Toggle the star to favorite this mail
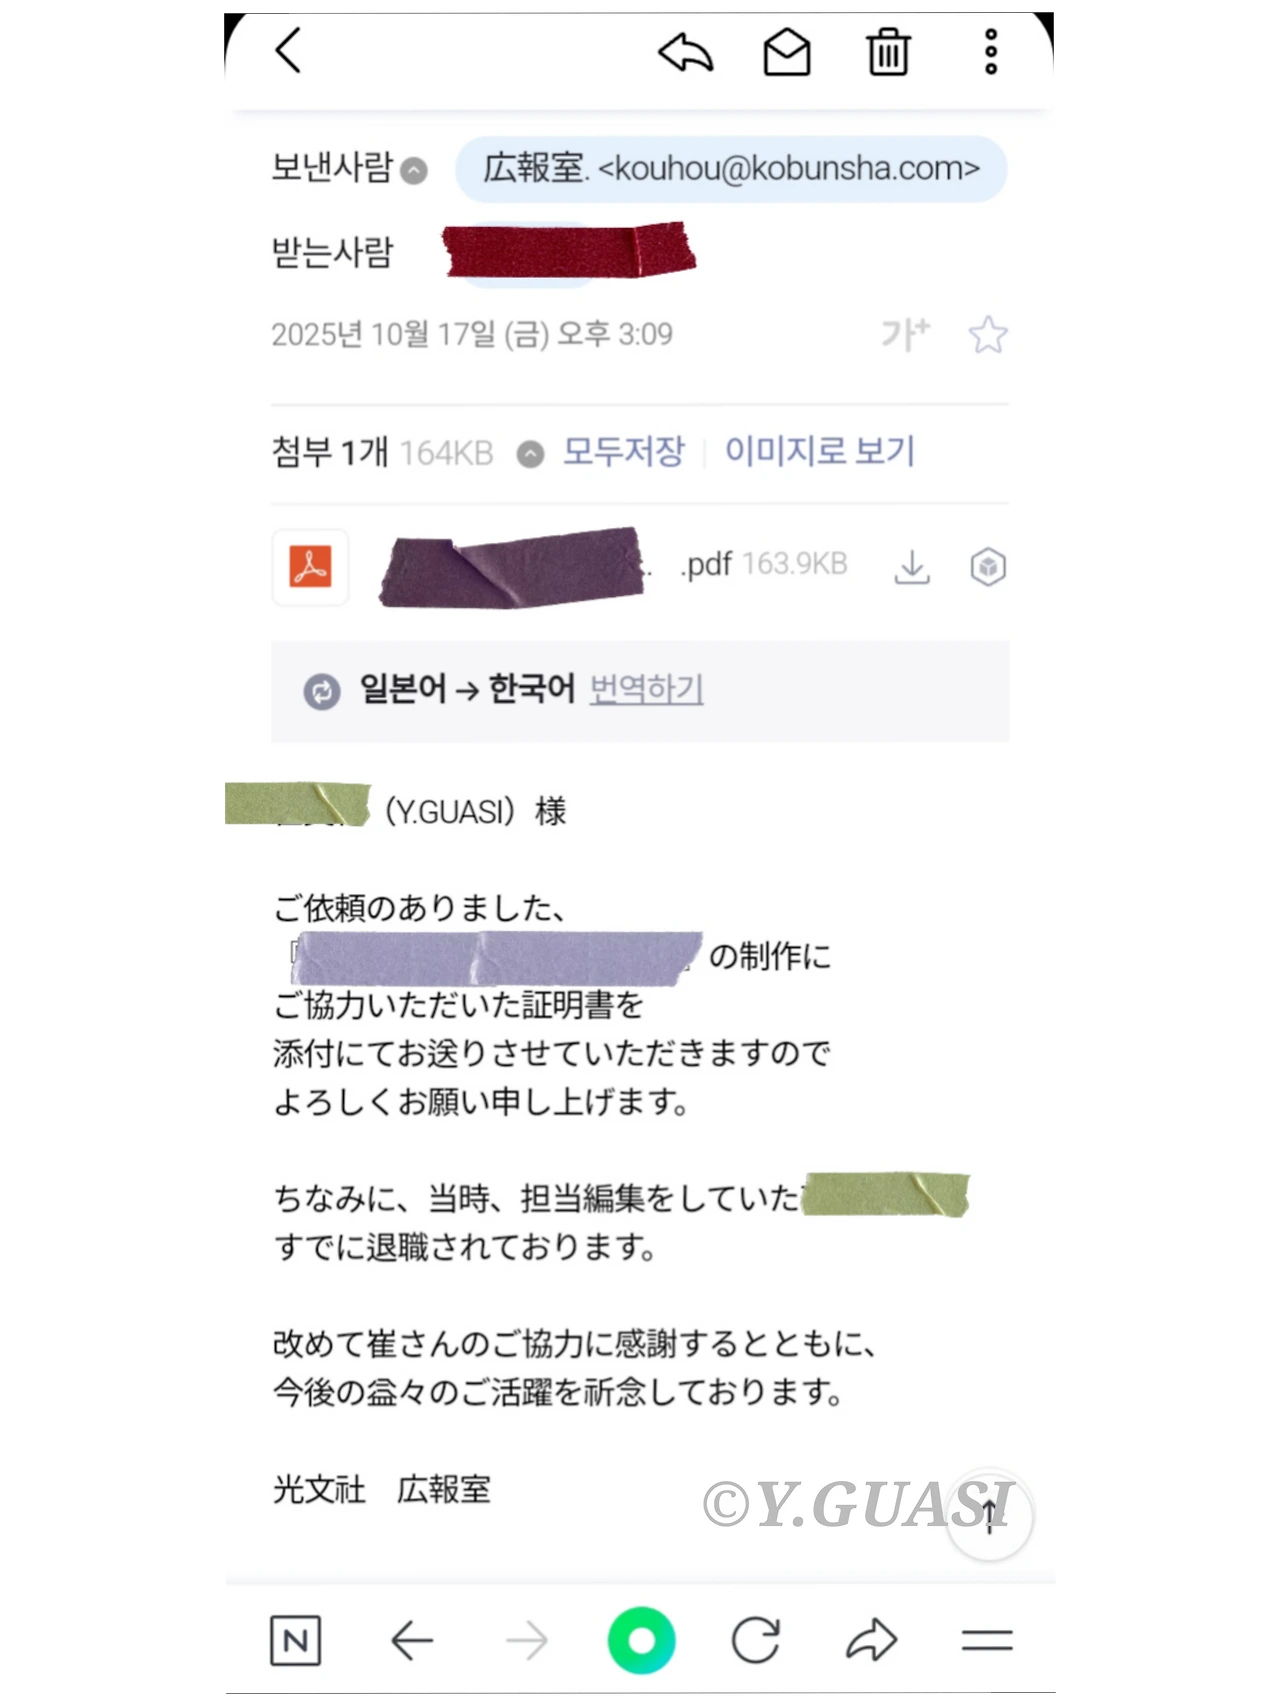This screenshot has height=1706, width=1280. 988,335
